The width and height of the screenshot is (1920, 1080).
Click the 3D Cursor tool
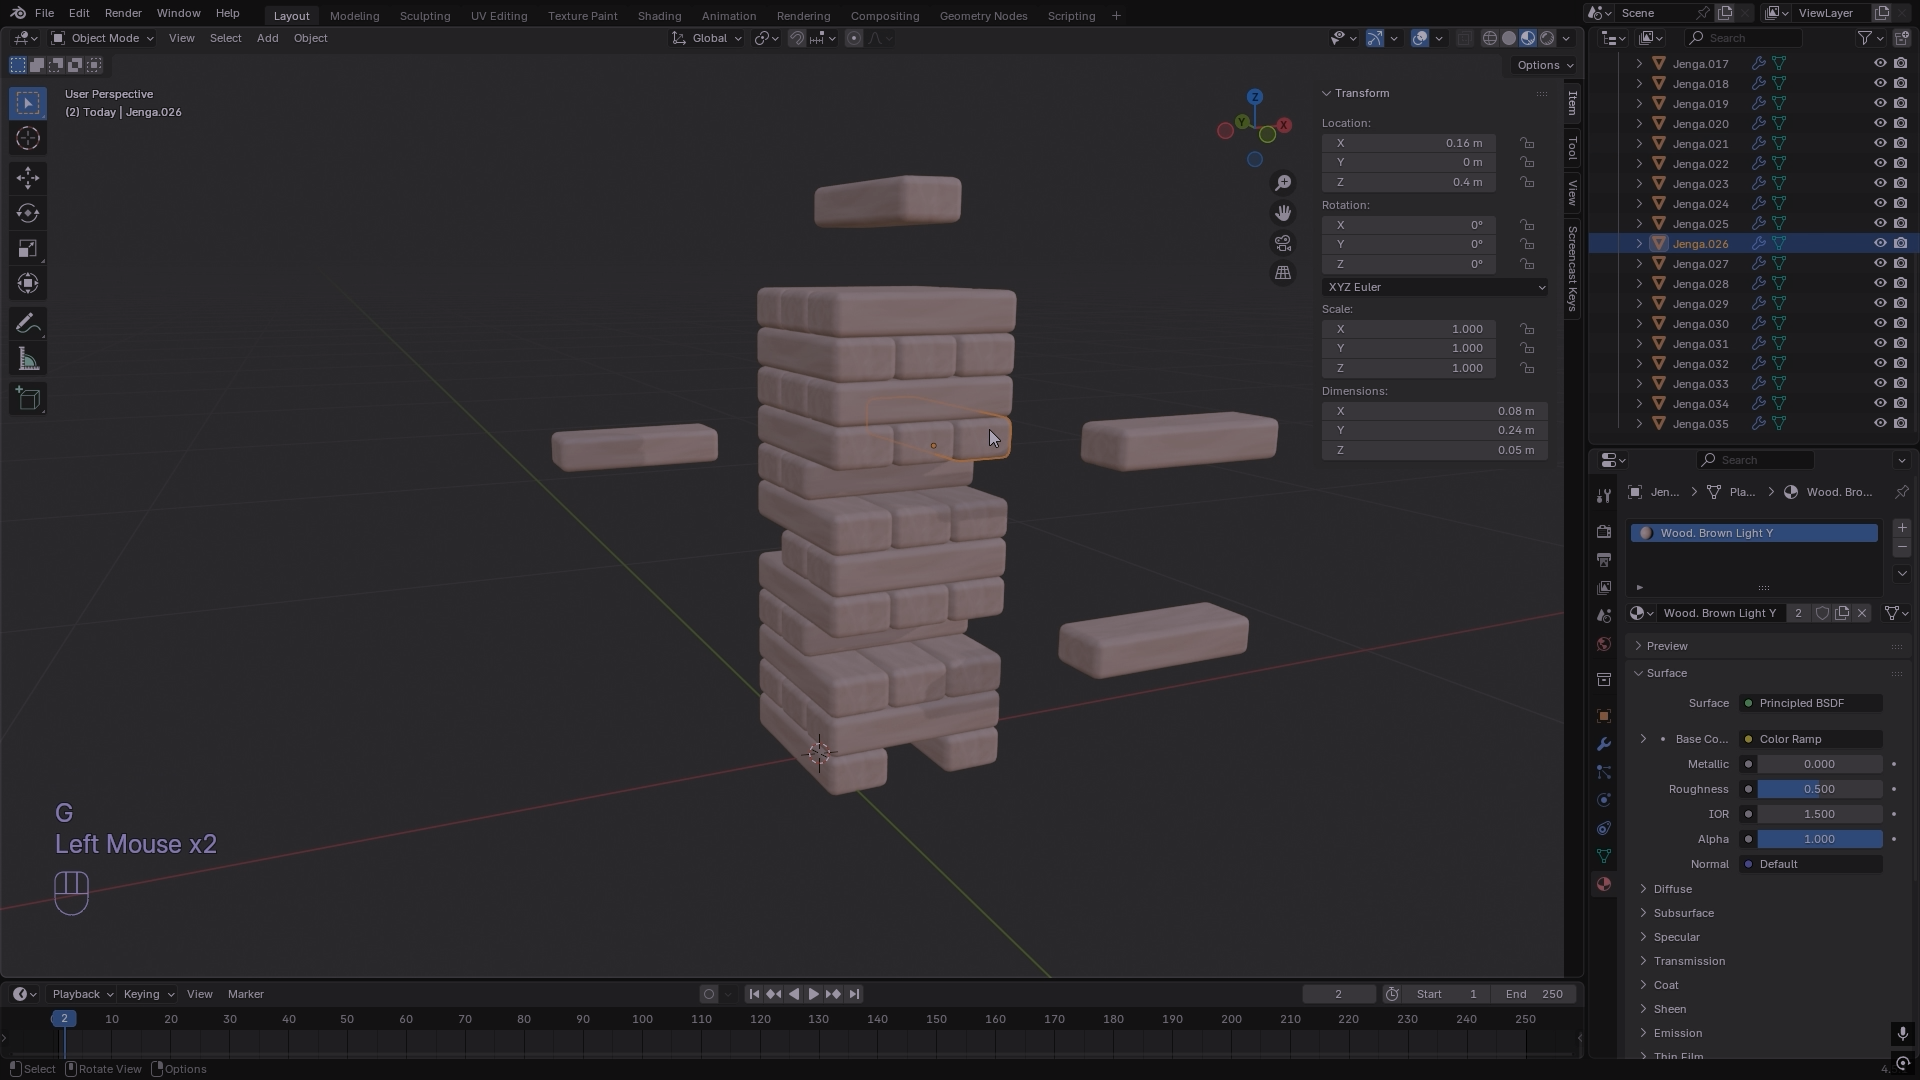28,138
